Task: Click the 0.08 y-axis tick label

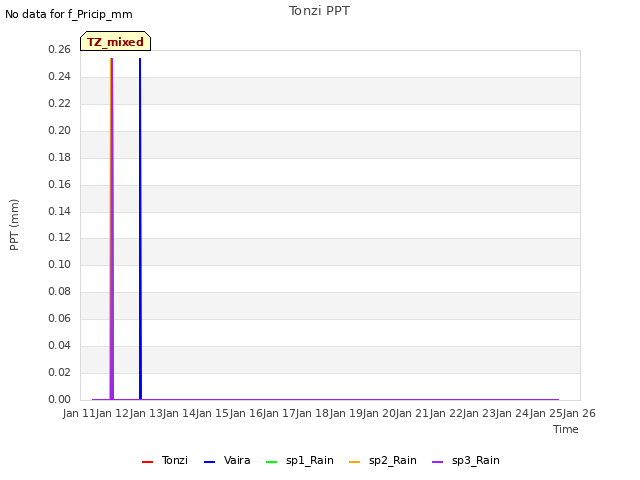Action: [59, 291]
